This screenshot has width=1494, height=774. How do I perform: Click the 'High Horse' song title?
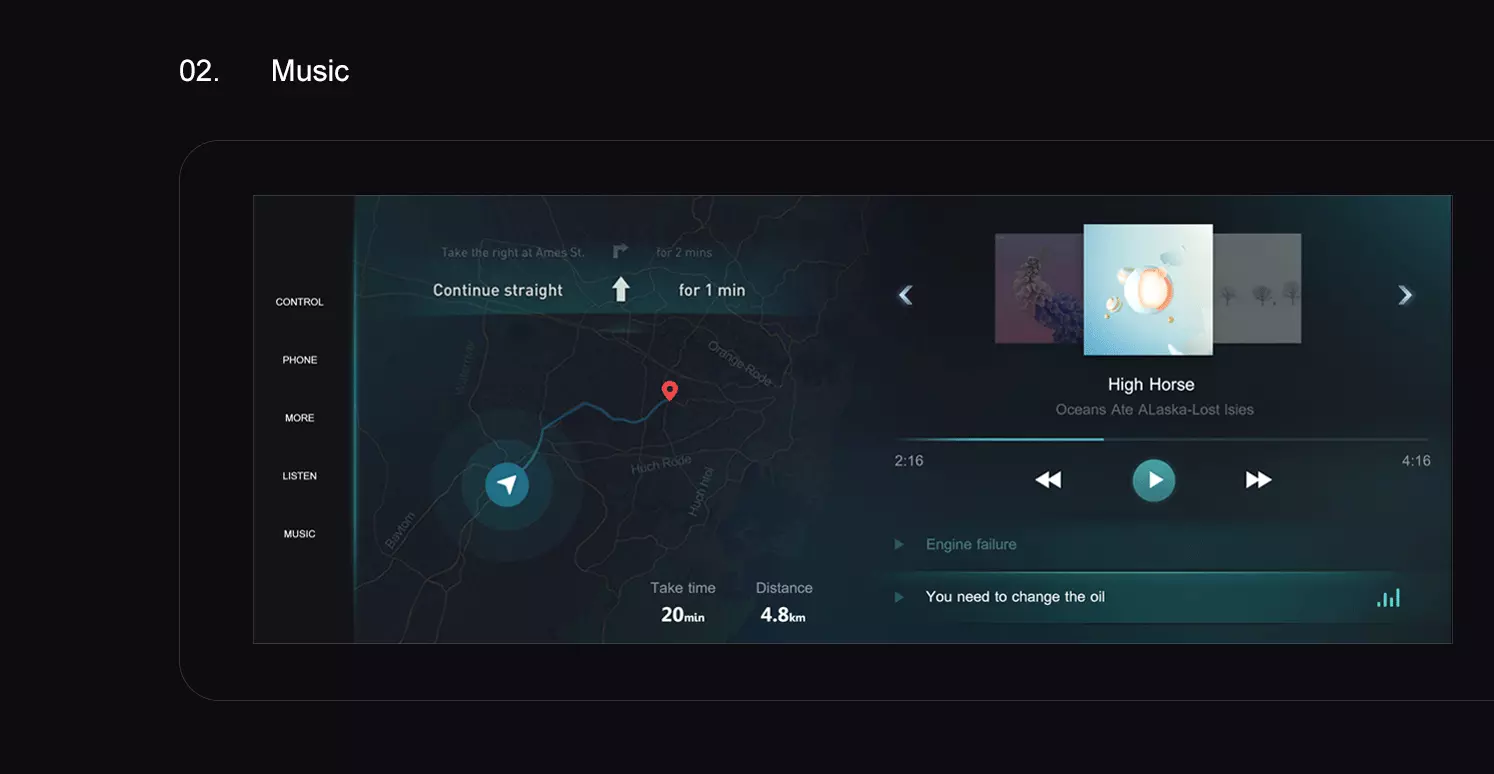pyautogui.click(x=1151, y=384)
